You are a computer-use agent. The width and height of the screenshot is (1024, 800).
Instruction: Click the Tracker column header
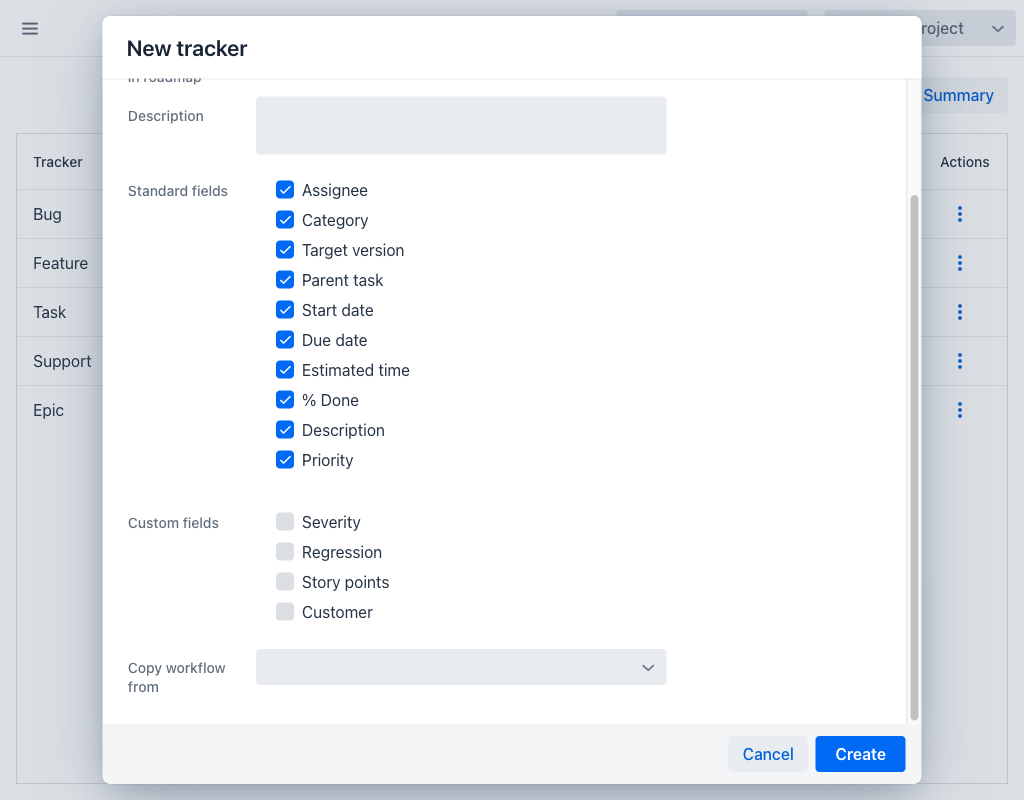(x=58, y=162)
